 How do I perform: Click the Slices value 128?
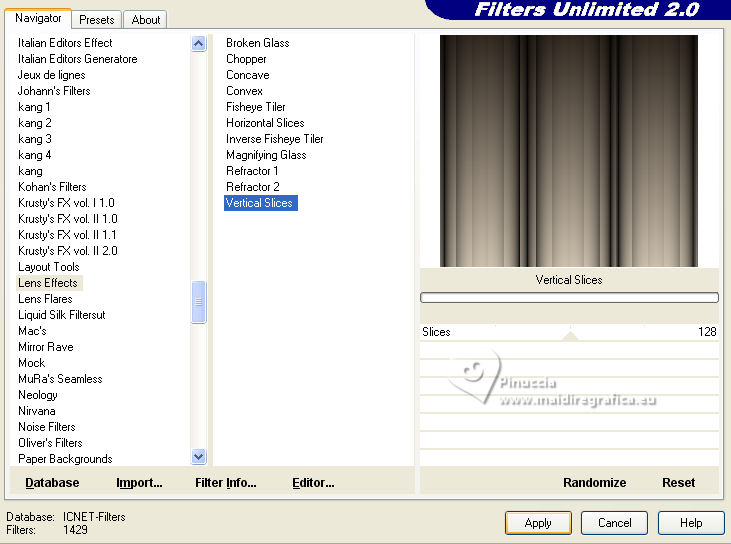707,332
